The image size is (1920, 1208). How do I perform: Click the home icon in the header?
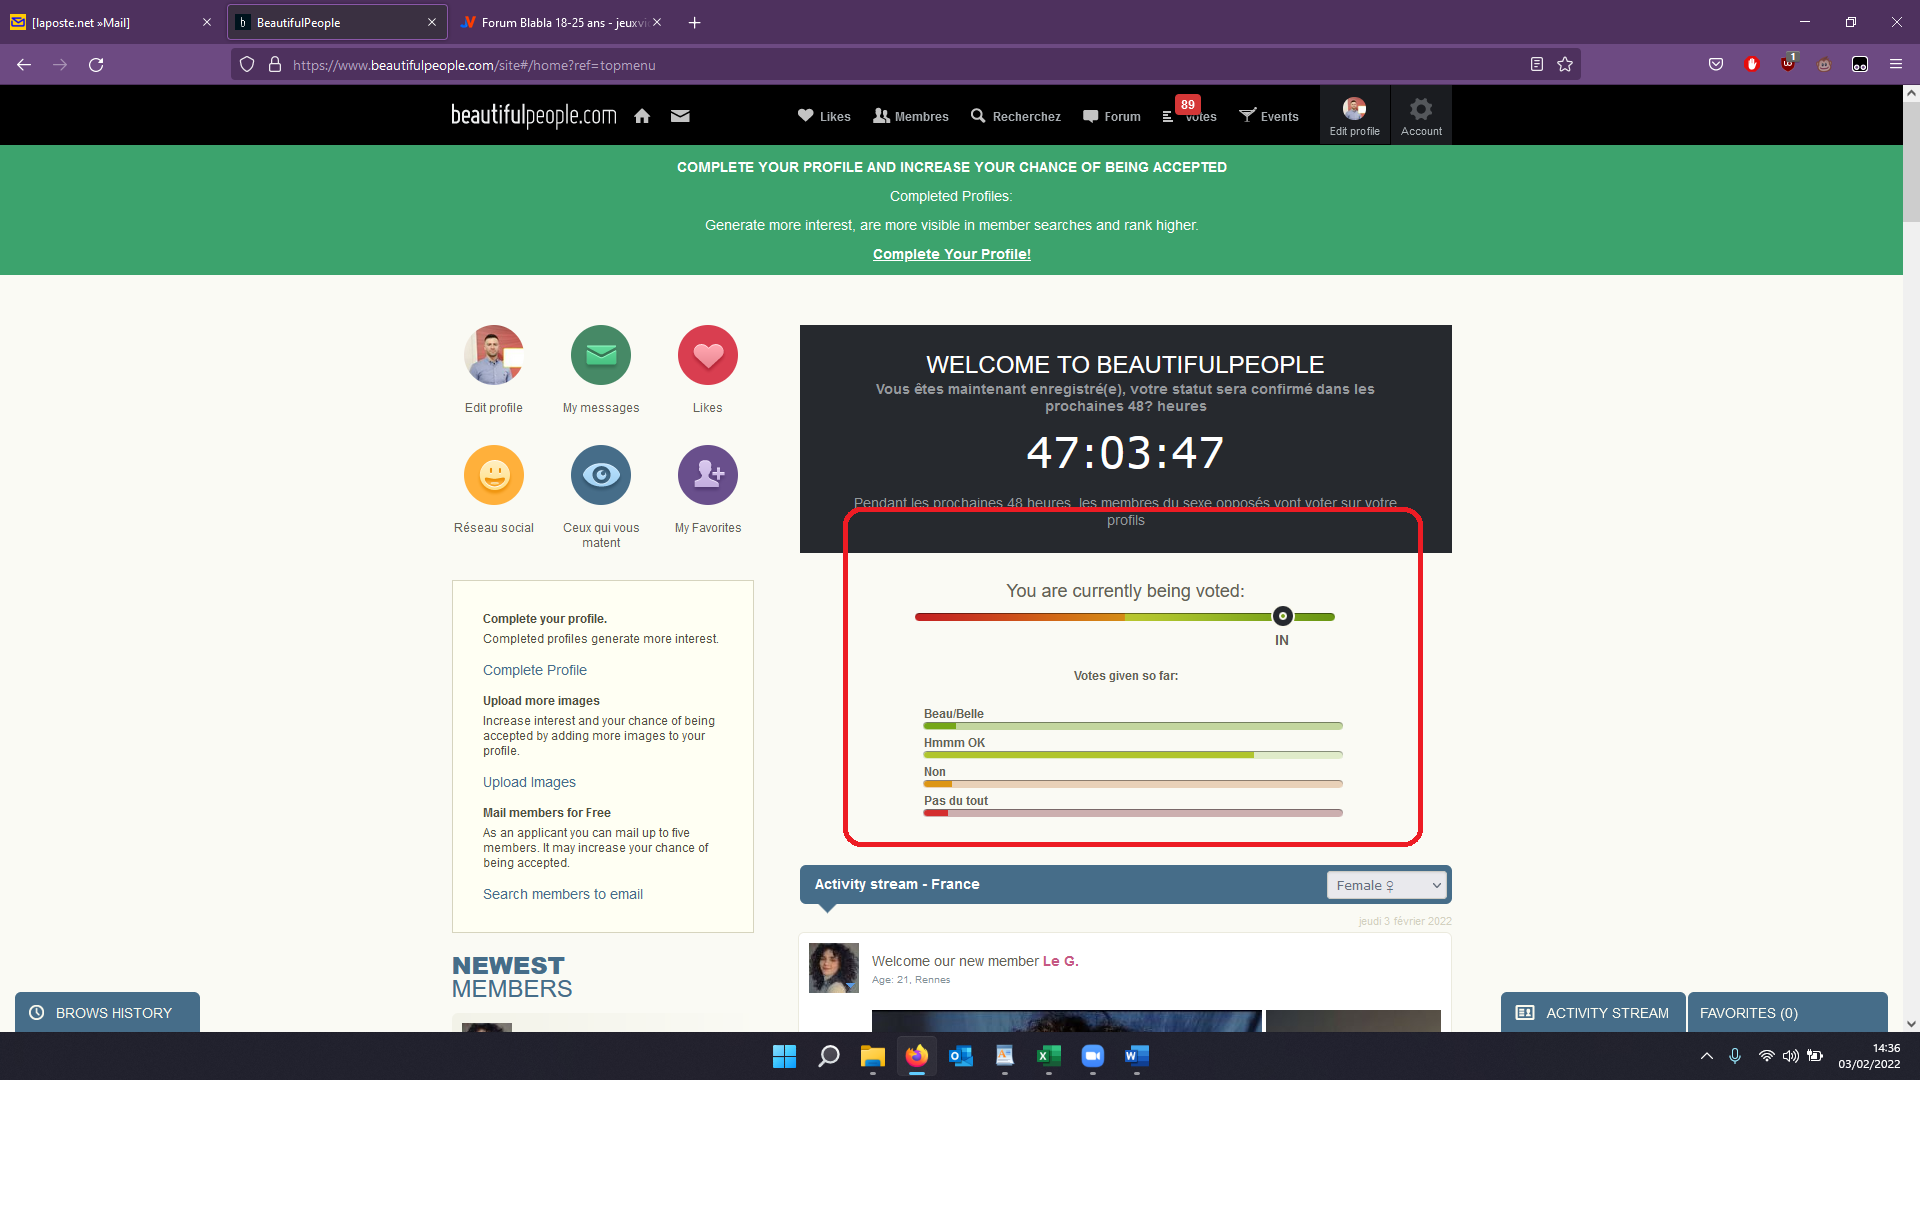(642, 116)
